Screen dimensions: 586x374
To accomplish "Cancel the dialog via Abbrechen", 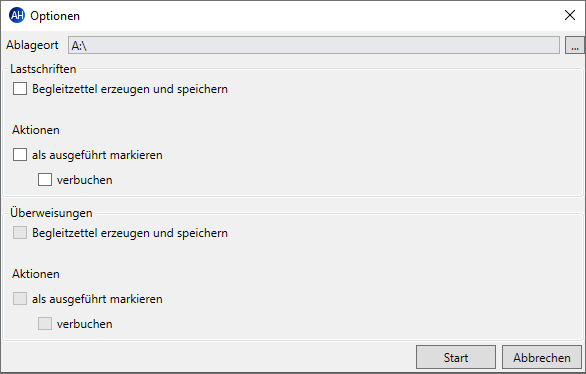I will click(x=542, y=357).
